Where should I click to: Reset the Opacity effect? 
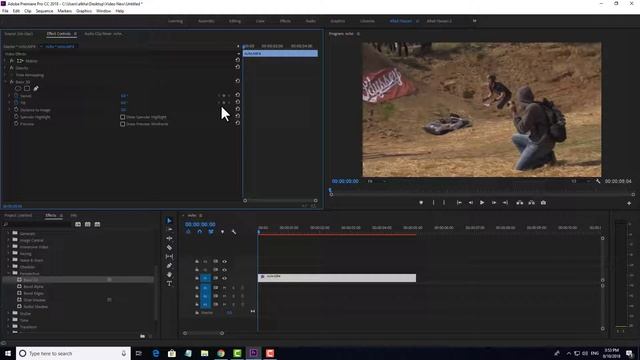[x=238, y=67]
